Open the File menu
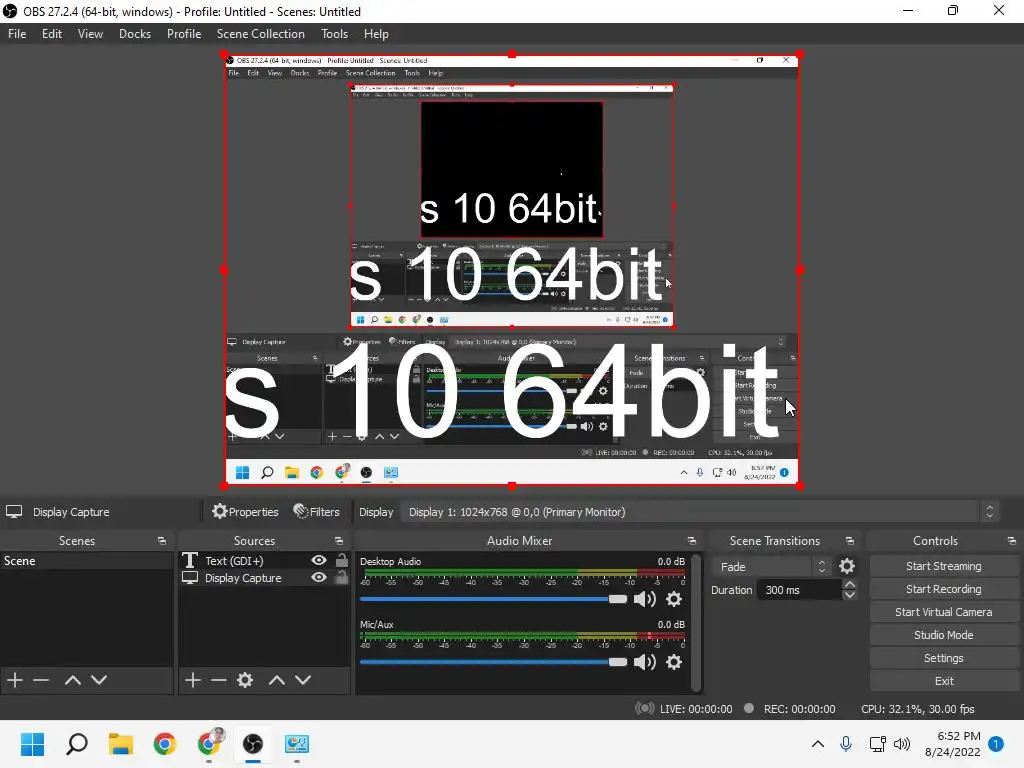This screenshot has width=1024, height=768. (17, 34)
